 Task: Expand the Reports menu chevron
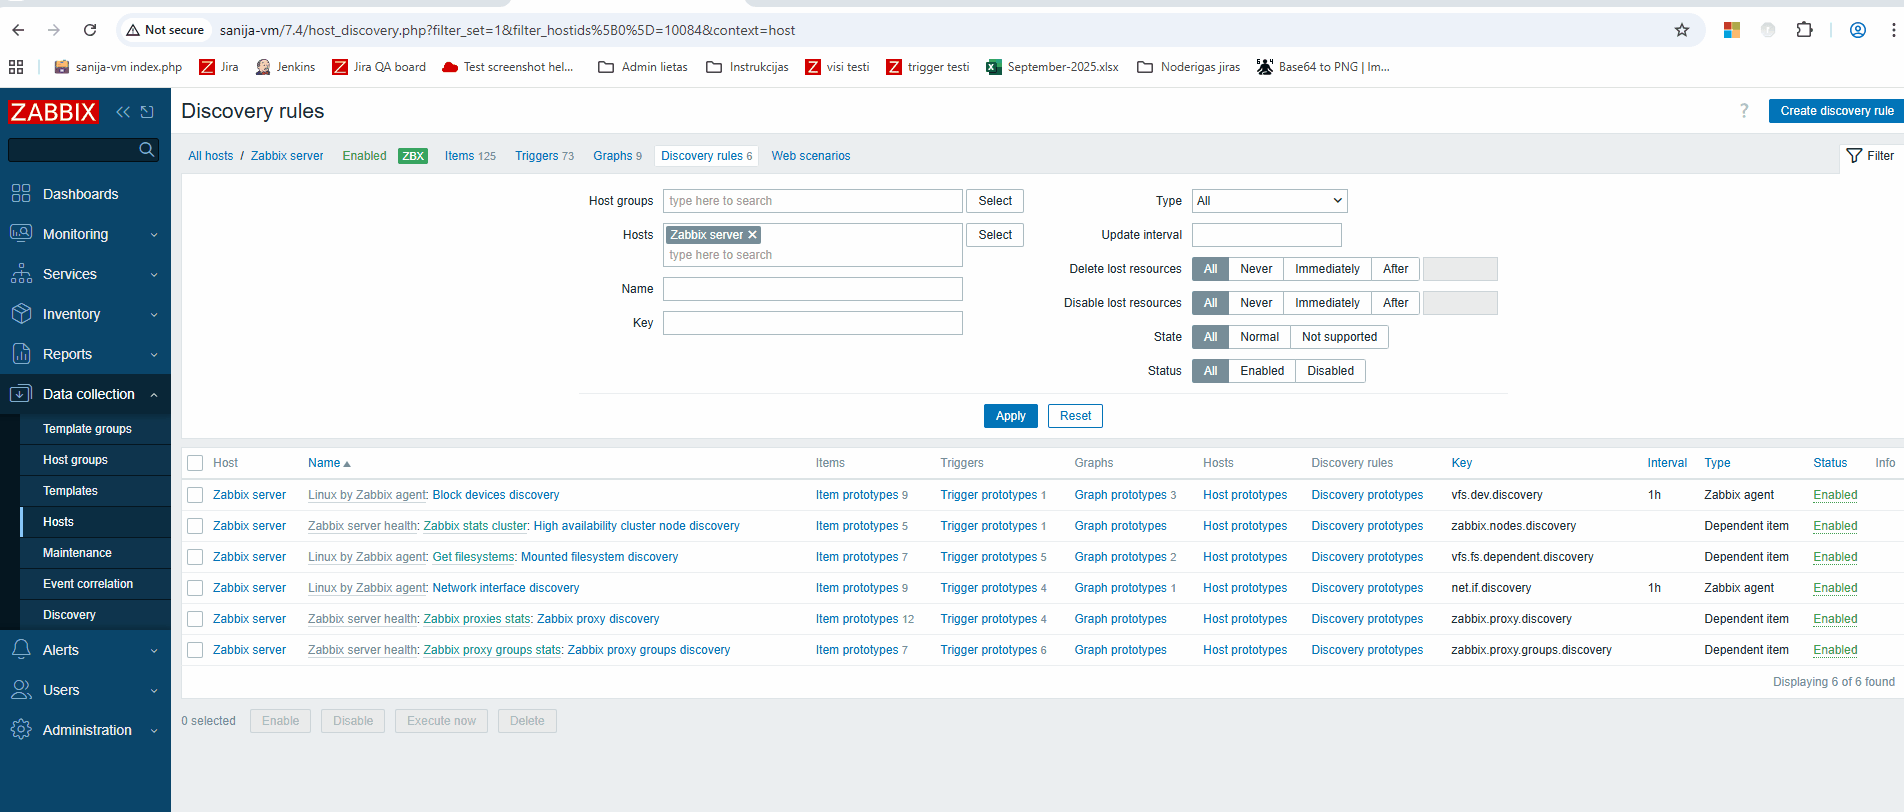click(x=154, y=355)
